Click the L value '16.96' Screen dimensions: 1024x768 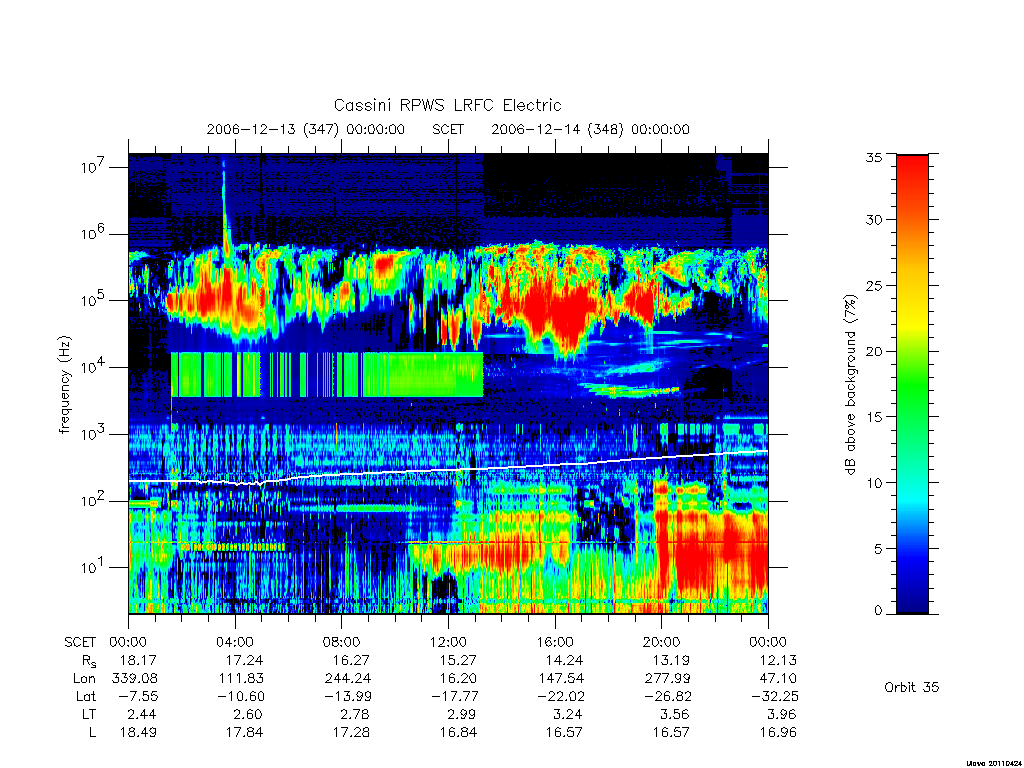778,732
